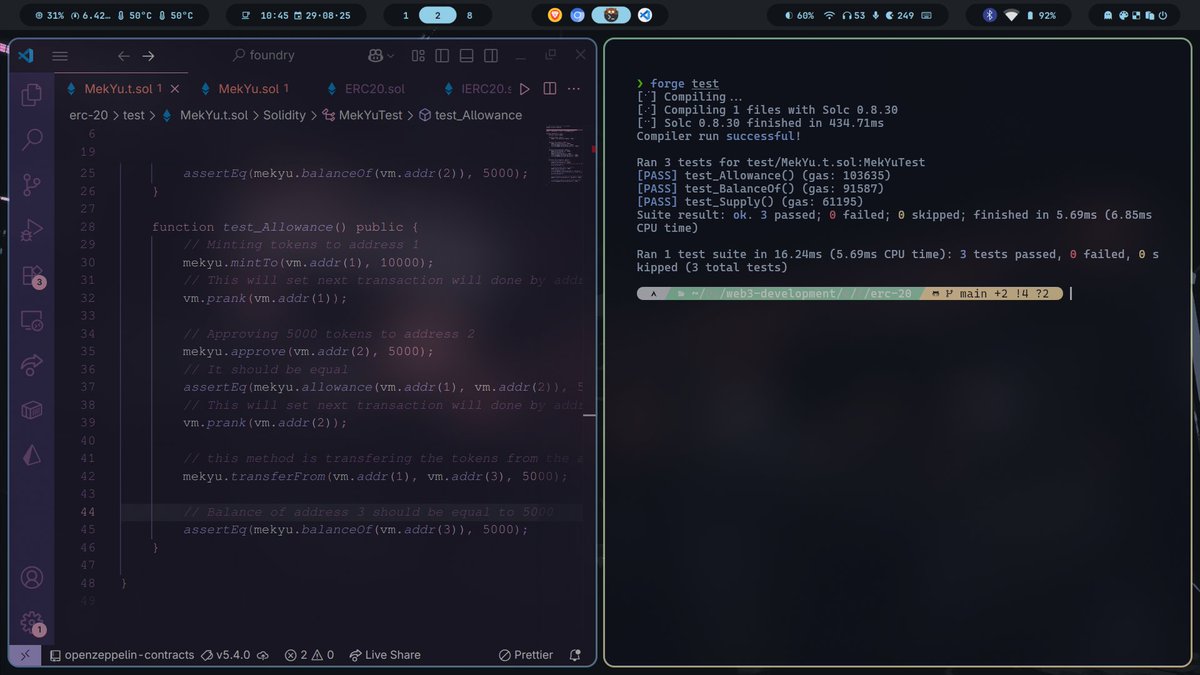The height and width of the screenshot is (675, 1200).
Task: Close the MekYu.t.sol tab
Action: point(175,89)
